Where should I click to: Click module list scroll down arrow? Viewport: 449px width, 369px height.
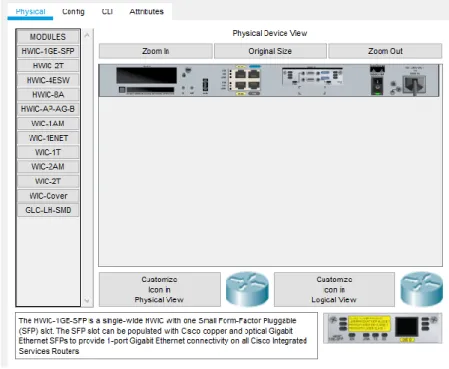(87, 300)
